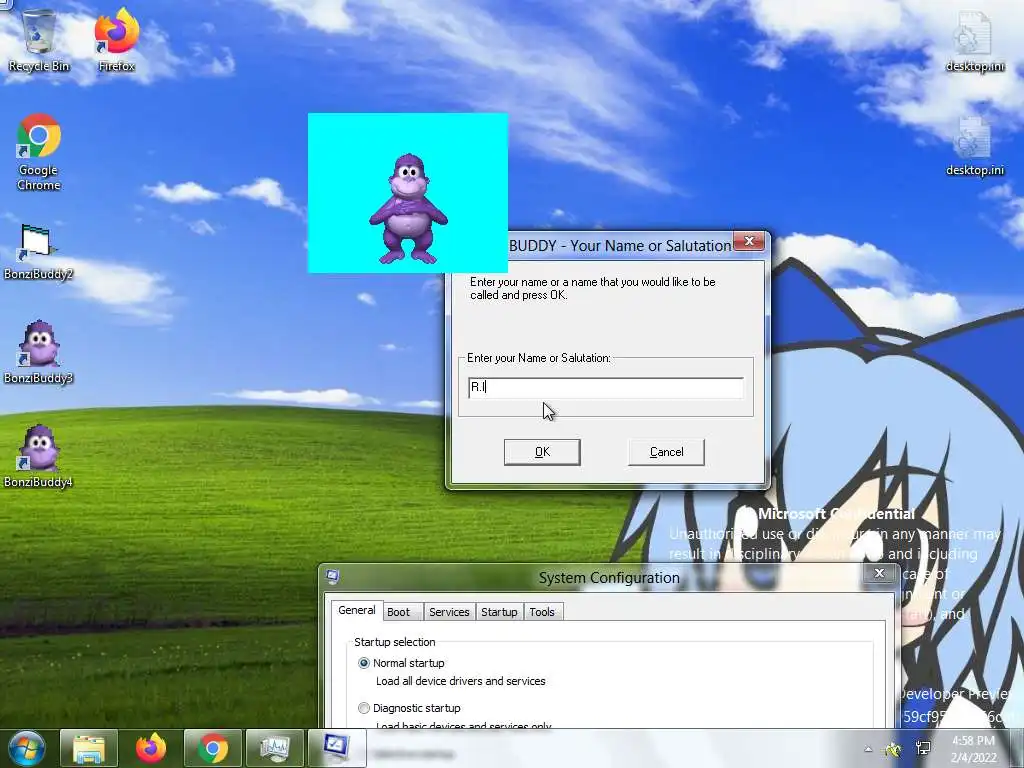Show hidden system tray icons

point(869,749)
